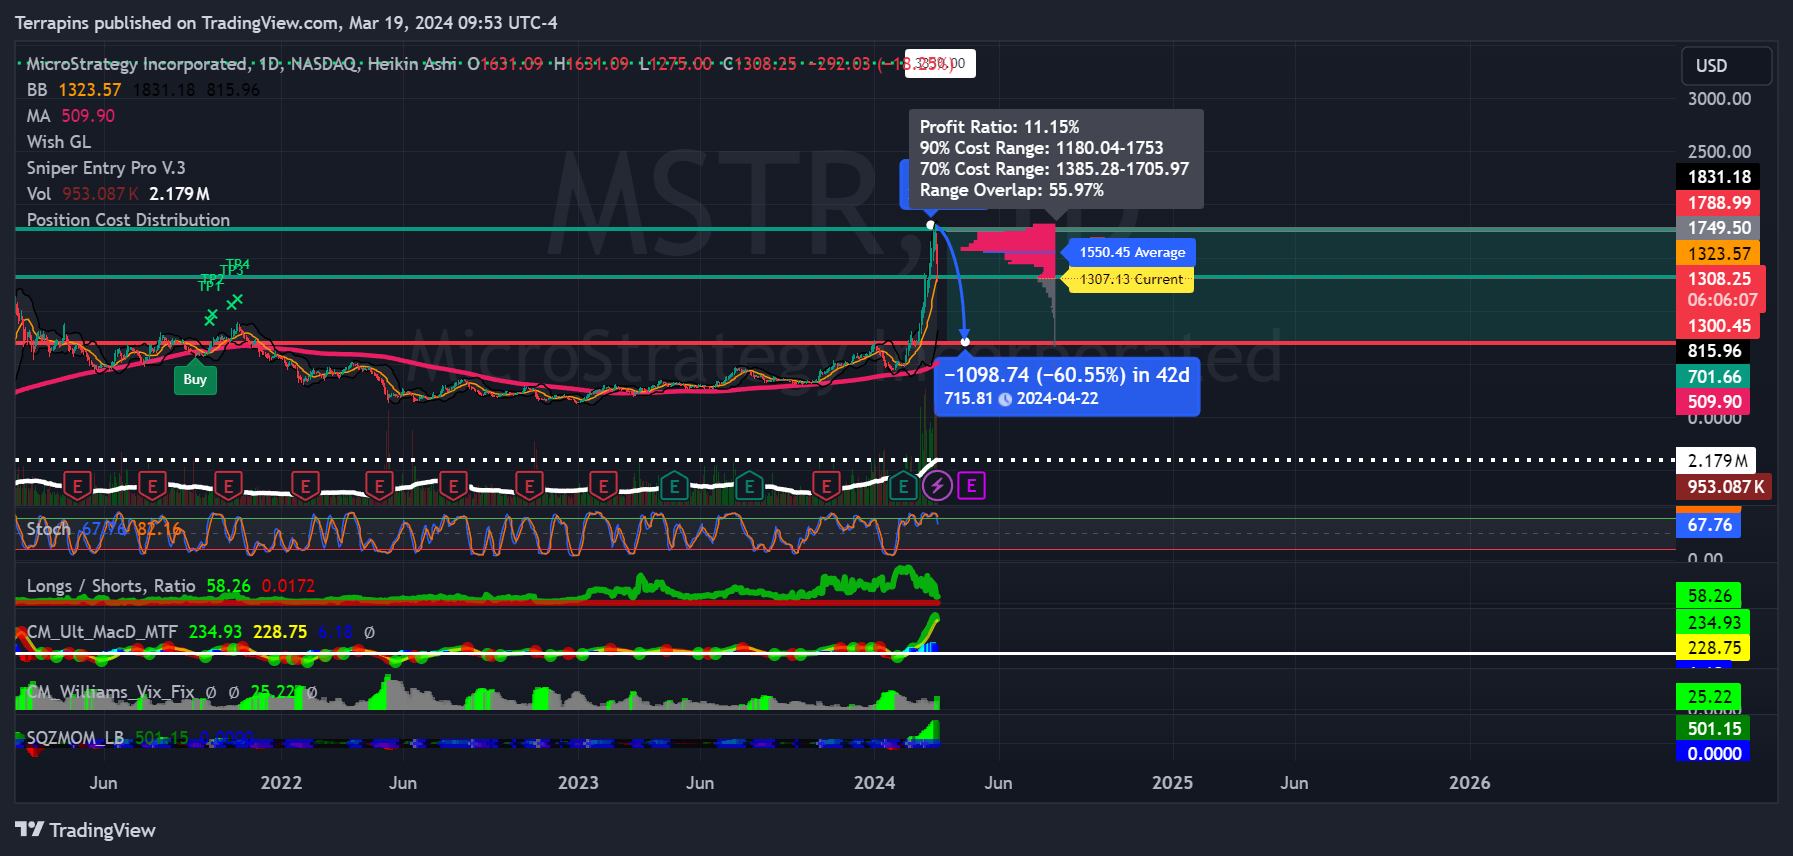Select the BB indicator legend
Image resolution: width=1793 pixels, height=856 pixels.
point(37,90)
